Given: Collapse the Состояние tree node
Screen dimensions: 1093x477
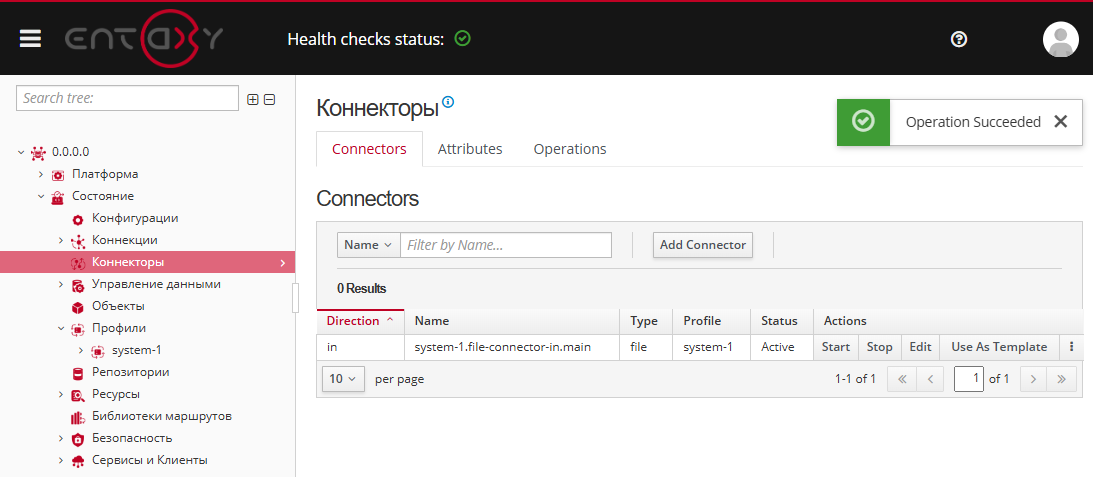Looking at the screenshot, I should [41, 196].
